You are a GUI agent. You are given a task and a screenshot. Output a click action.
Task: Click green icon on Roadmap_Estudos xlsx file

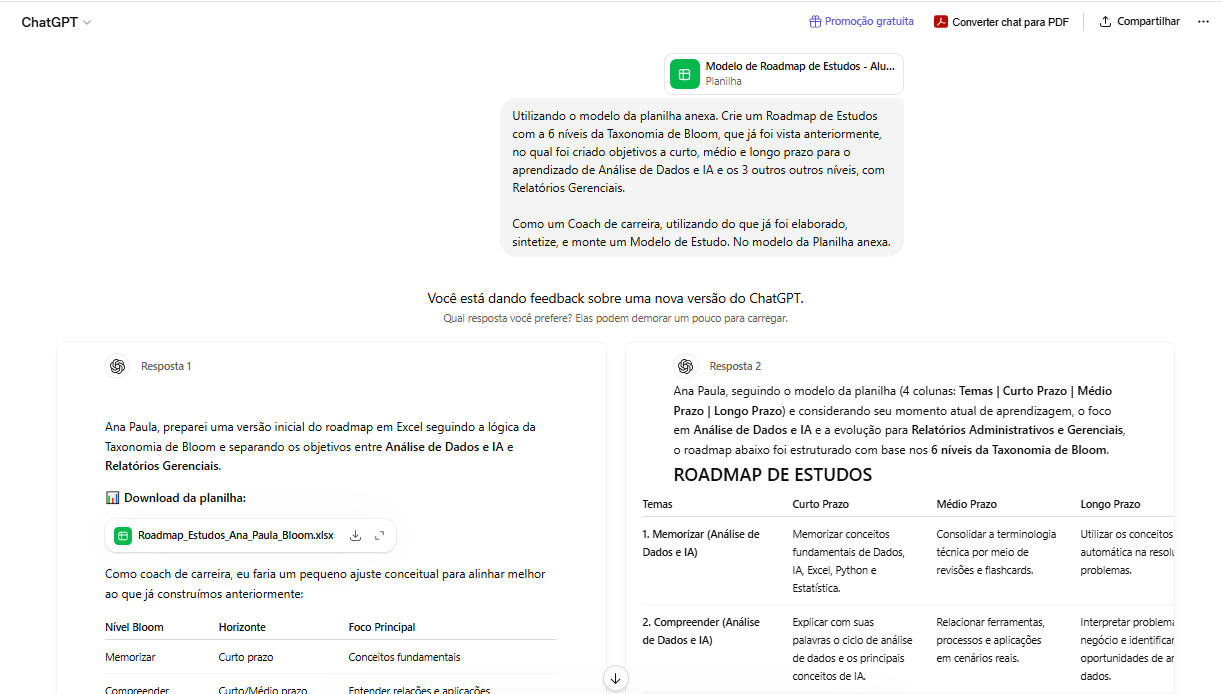[x=123, y=535]
